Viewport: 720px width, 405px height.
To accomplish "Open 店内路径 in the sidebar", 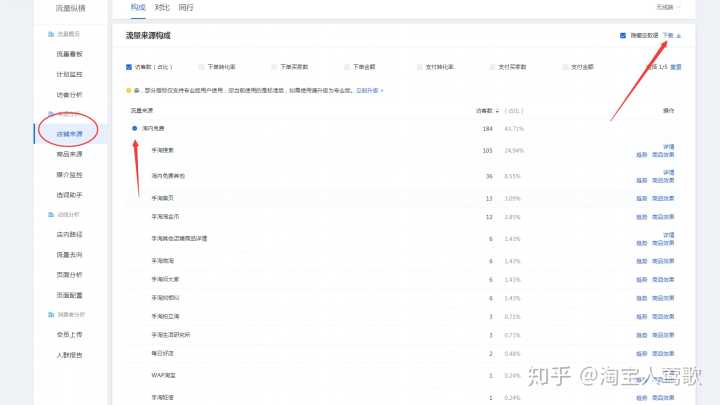I will pos(69,235).
